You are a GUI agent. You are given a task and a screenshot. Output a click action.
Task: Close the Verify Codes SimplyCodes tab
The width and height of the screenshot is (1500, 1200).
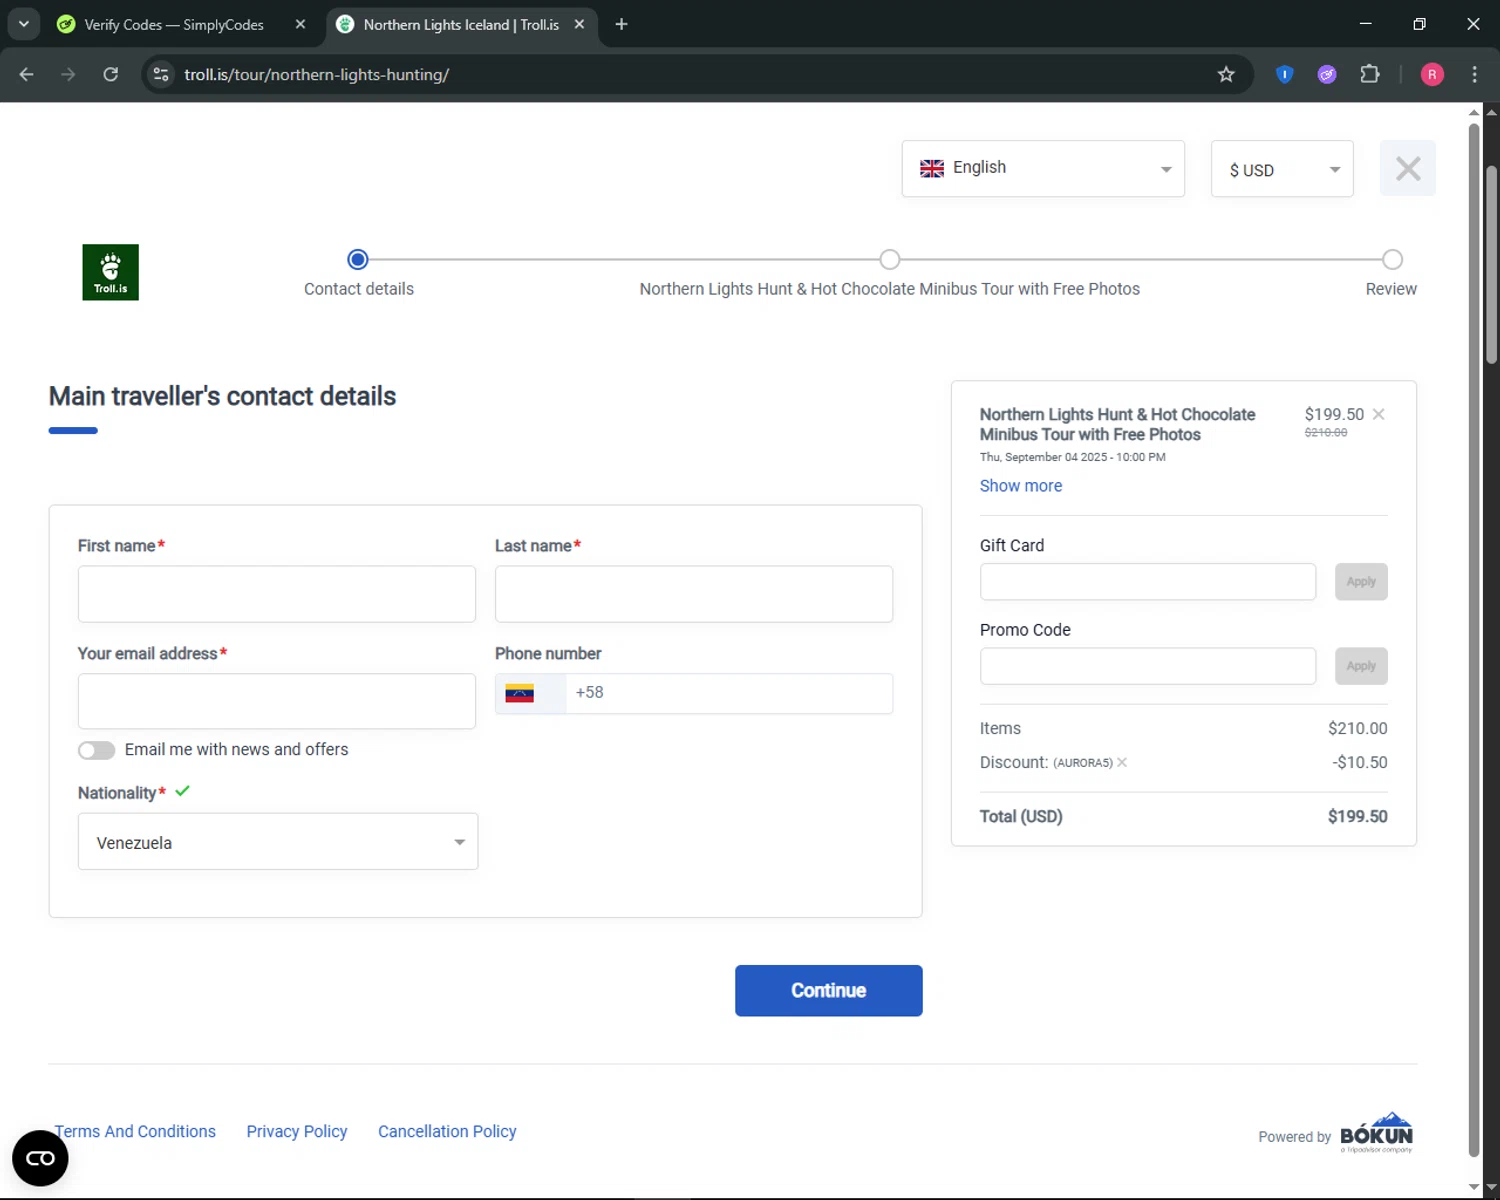pos(300,24)
